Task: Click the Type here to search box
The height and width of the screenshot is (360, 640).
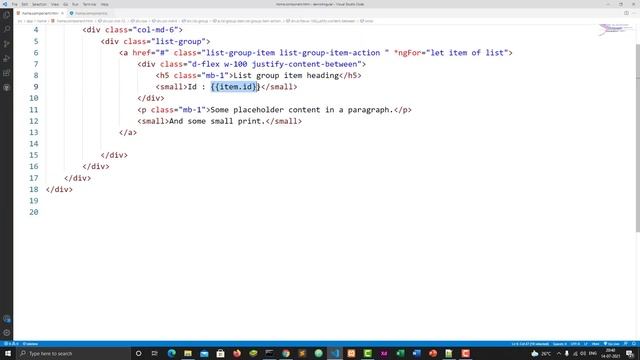Action: point(73,353)
